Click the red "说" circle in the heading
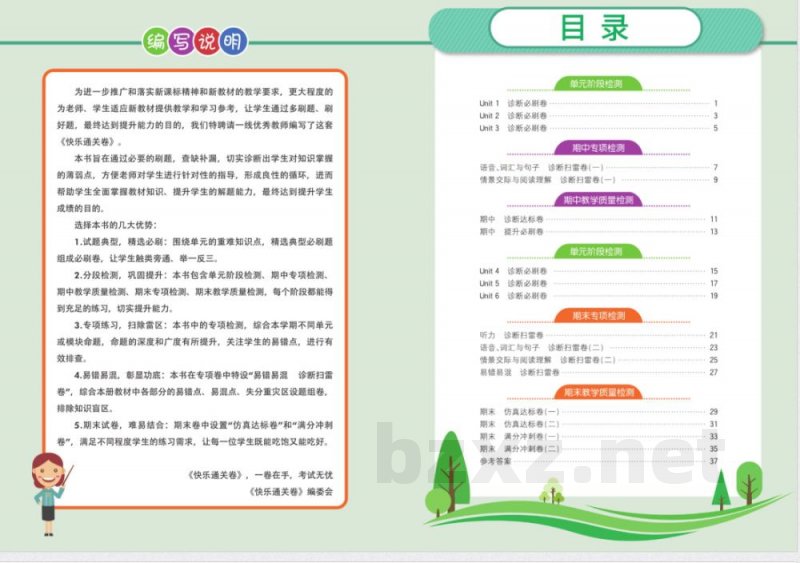Screen dimensions: 800x563 click(207, 41)
